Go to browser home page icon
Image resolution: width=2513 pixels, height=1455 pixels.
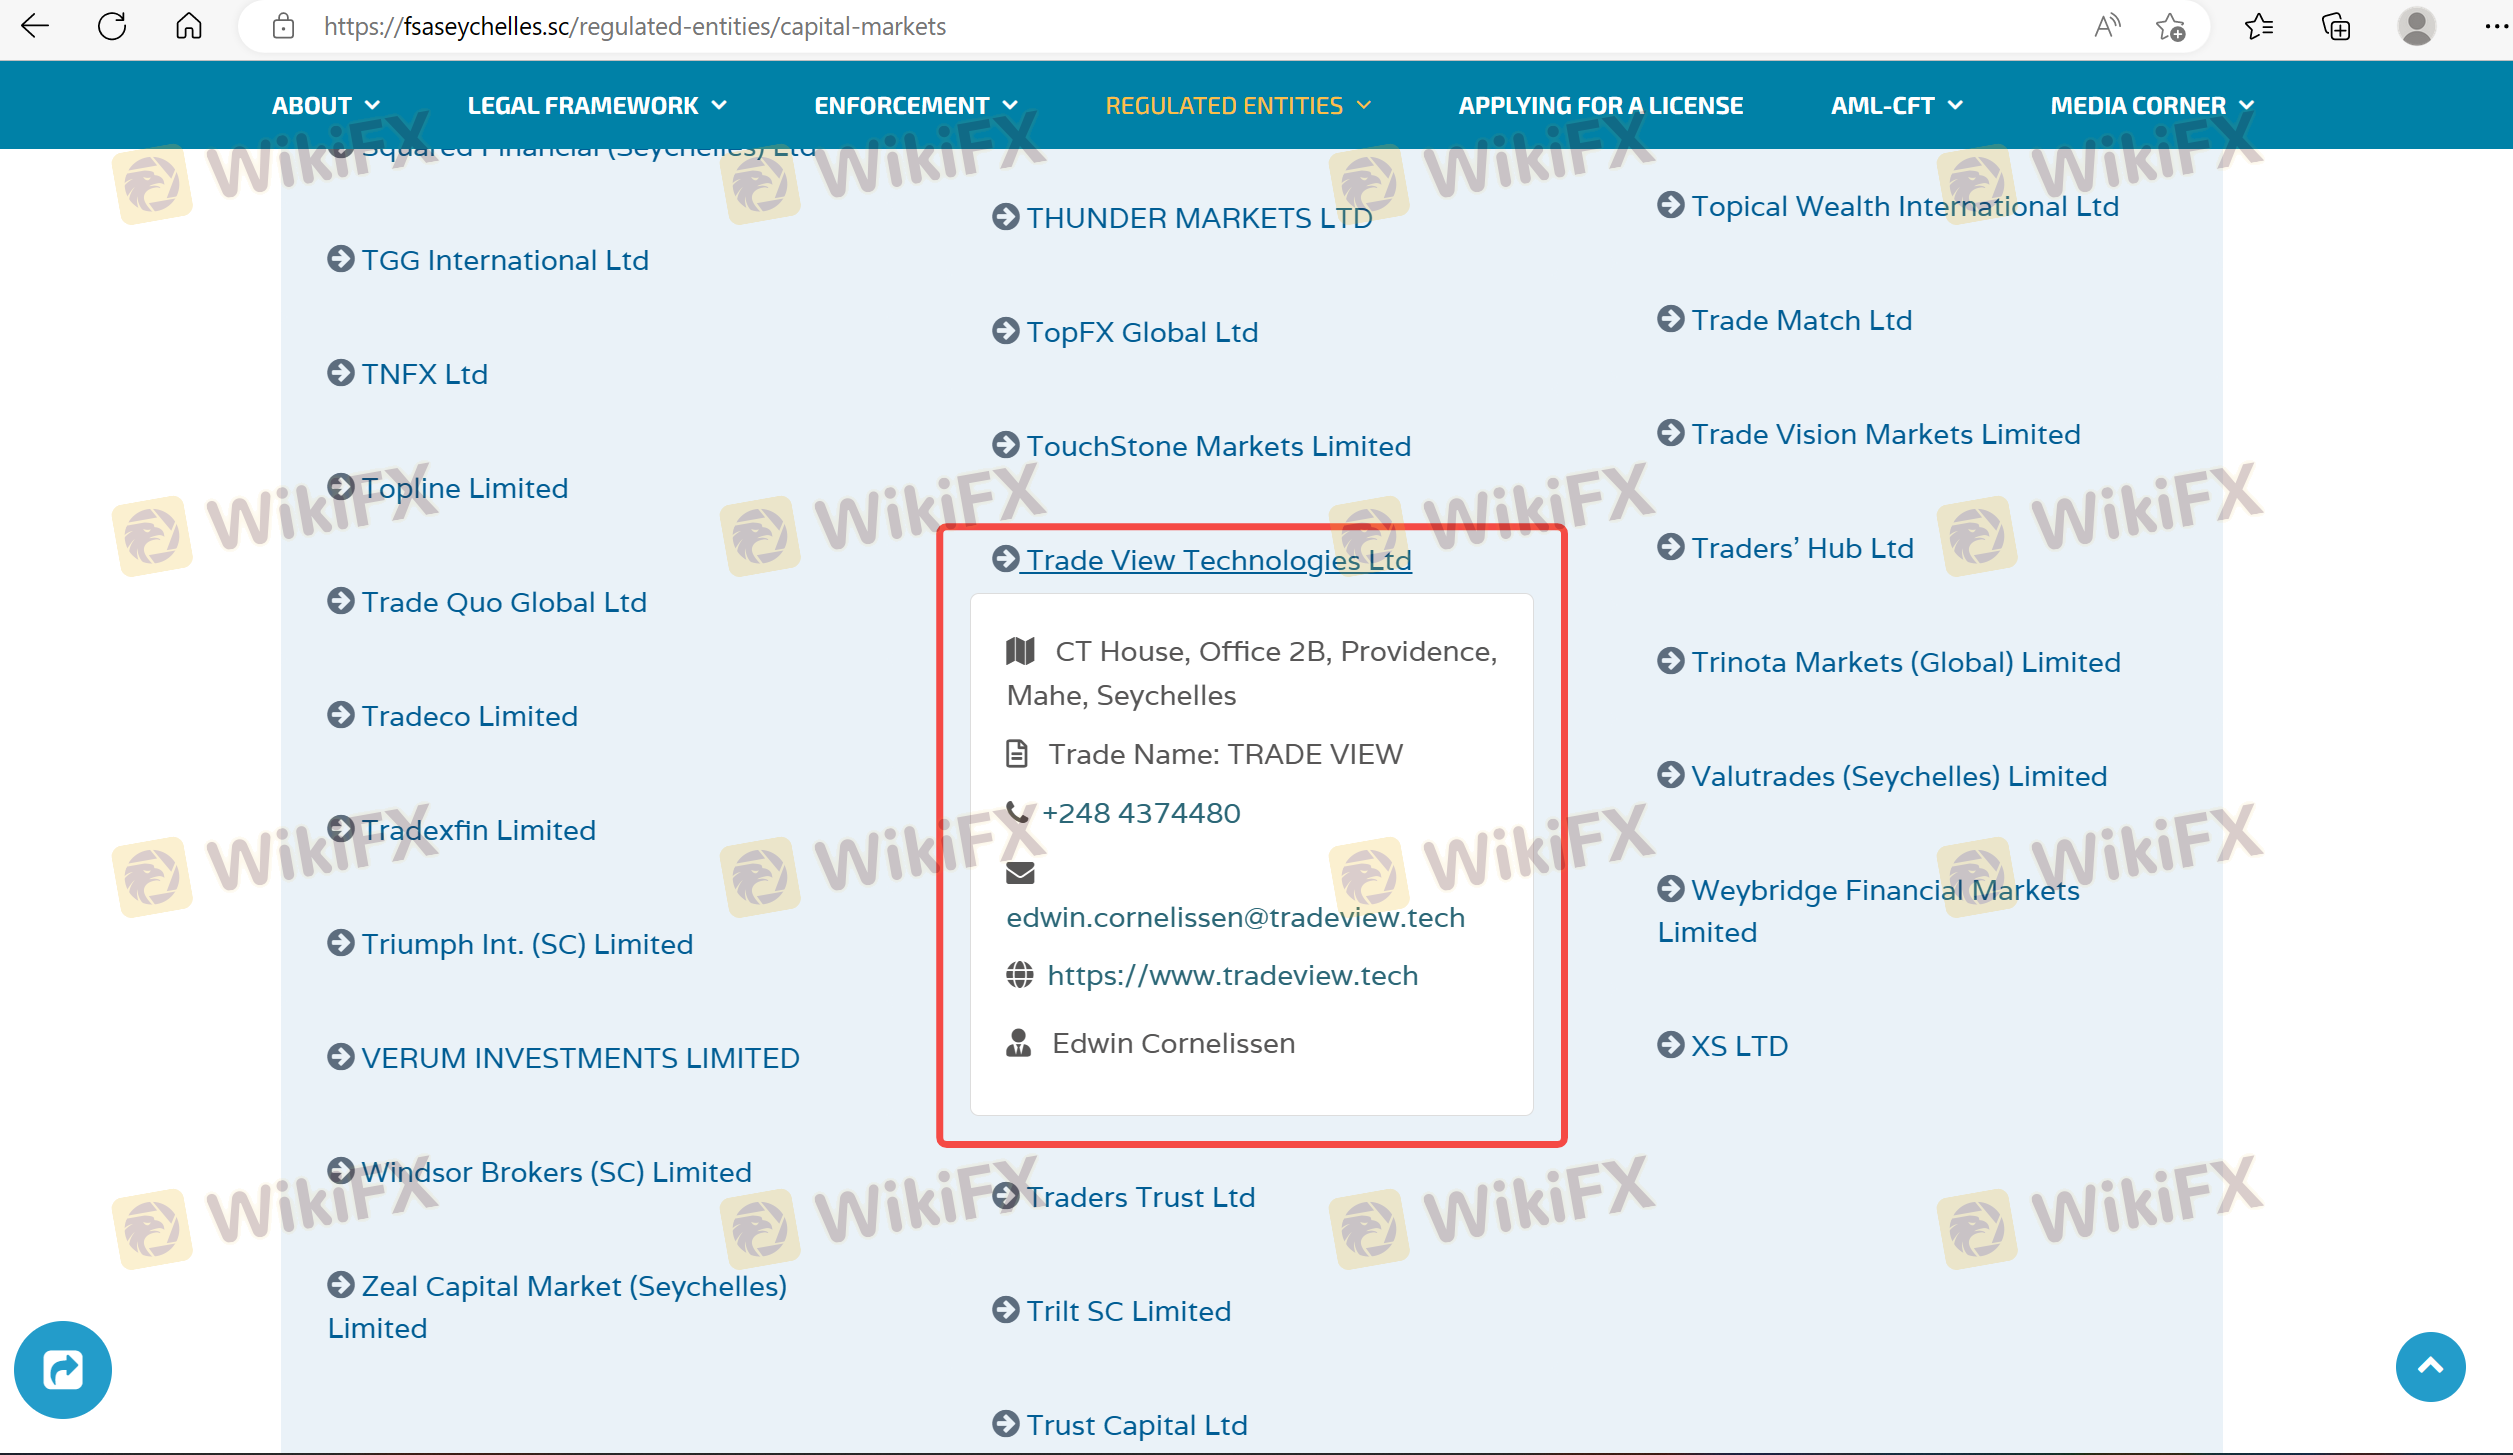pos(188,26)
